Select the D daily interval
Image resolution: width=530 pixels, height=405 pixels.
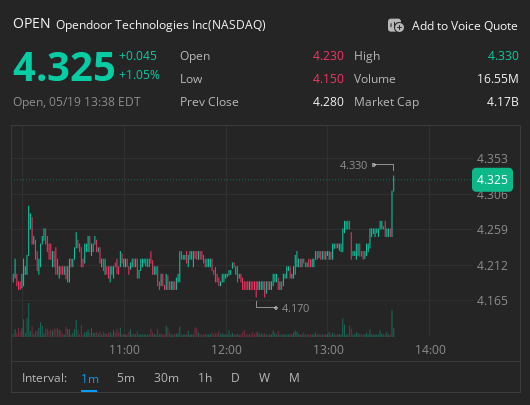(235, 378)
